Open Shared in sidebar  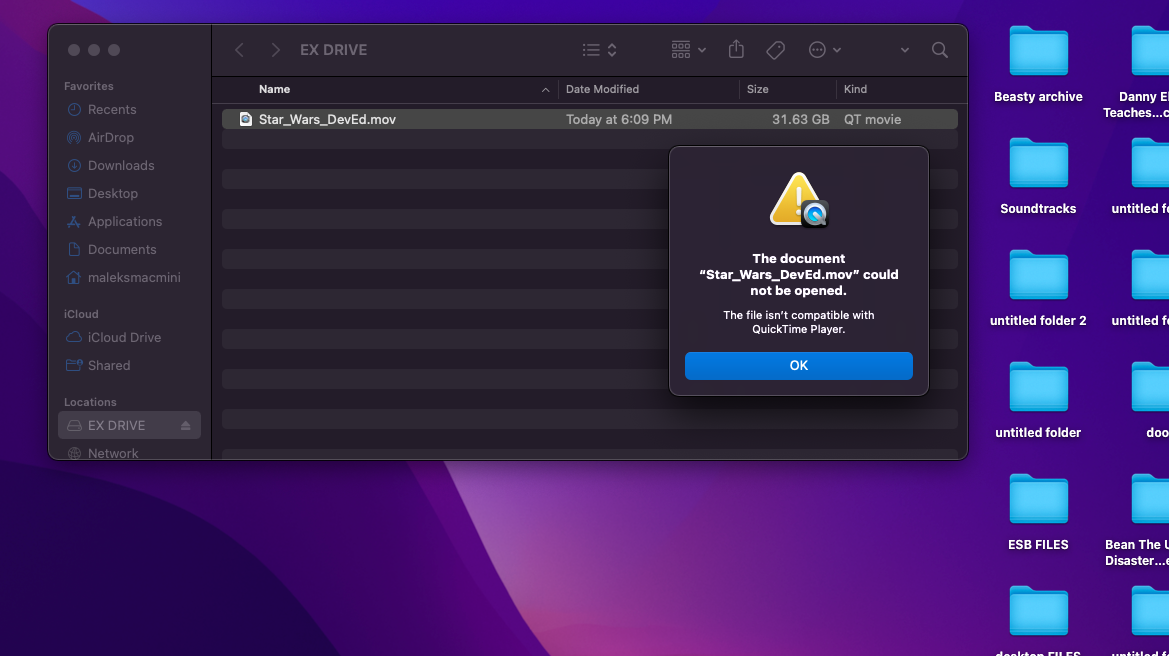tap(109, 365)
